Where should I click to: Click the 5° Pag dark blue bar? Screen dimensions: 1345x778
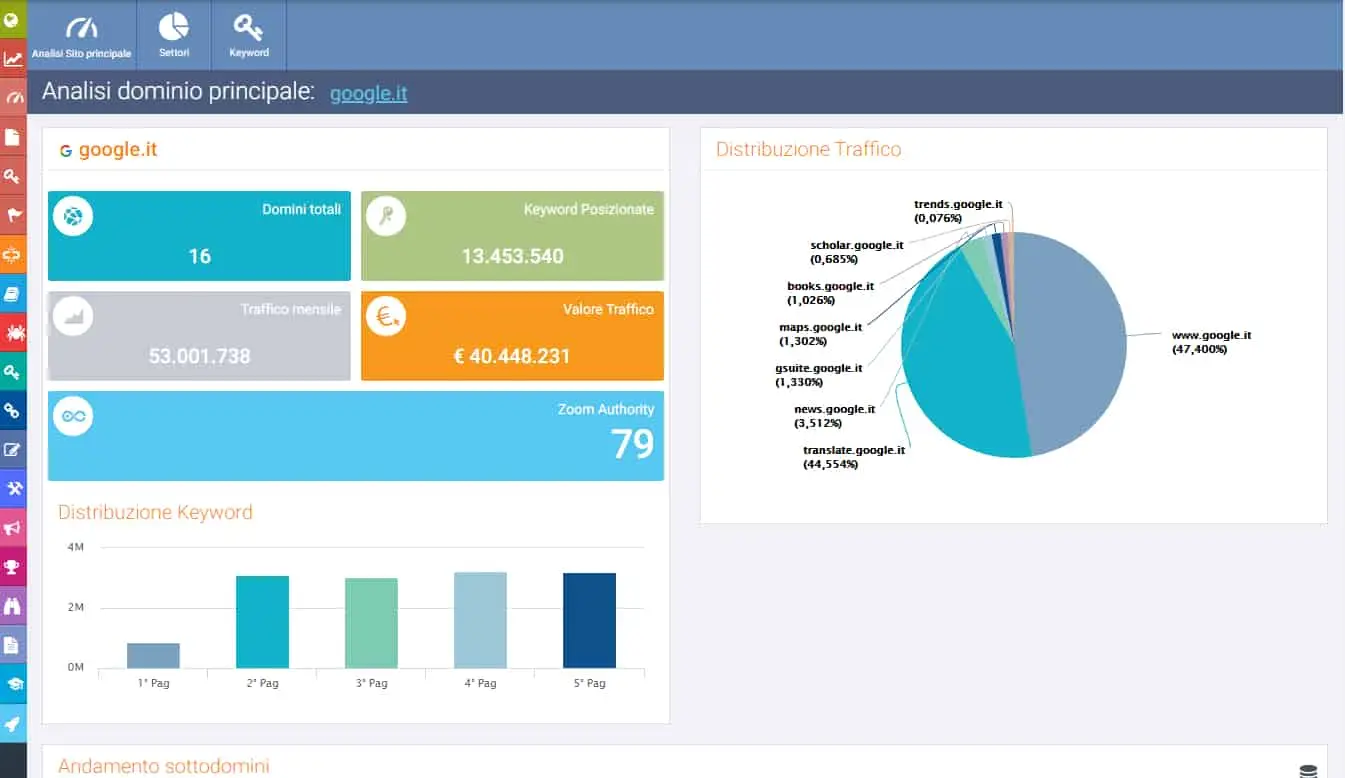coord(589,620)
